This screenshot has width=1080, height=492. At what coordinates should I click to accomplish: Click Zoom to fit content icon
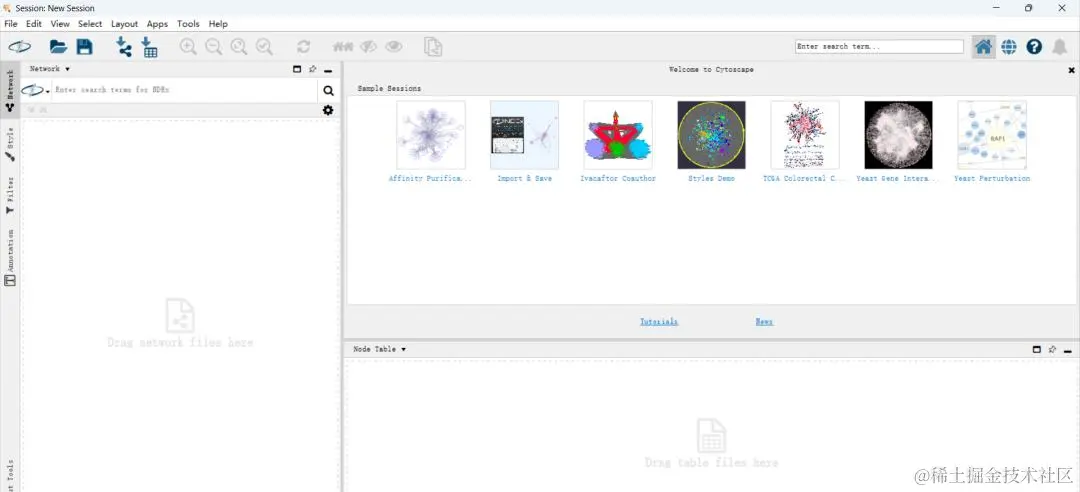[239, 47]
